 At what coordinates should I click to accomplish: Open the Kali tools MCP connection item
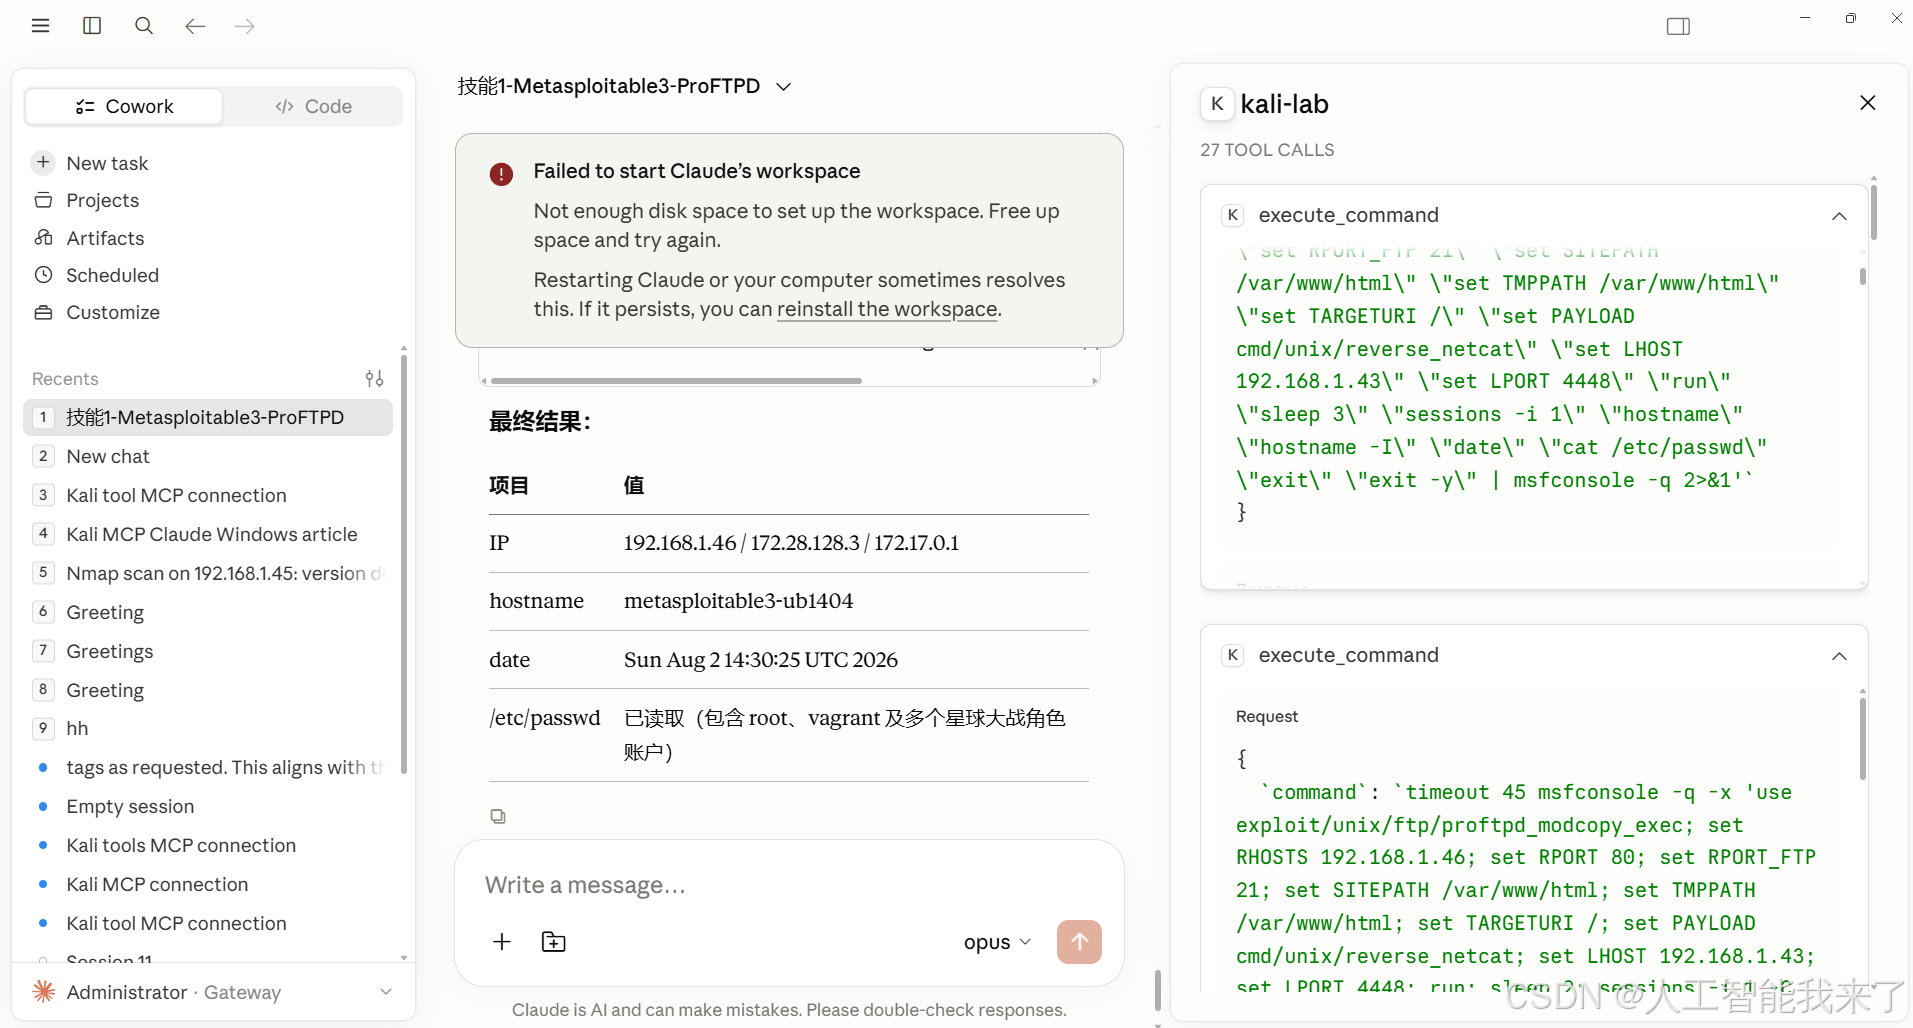point(208,845)
